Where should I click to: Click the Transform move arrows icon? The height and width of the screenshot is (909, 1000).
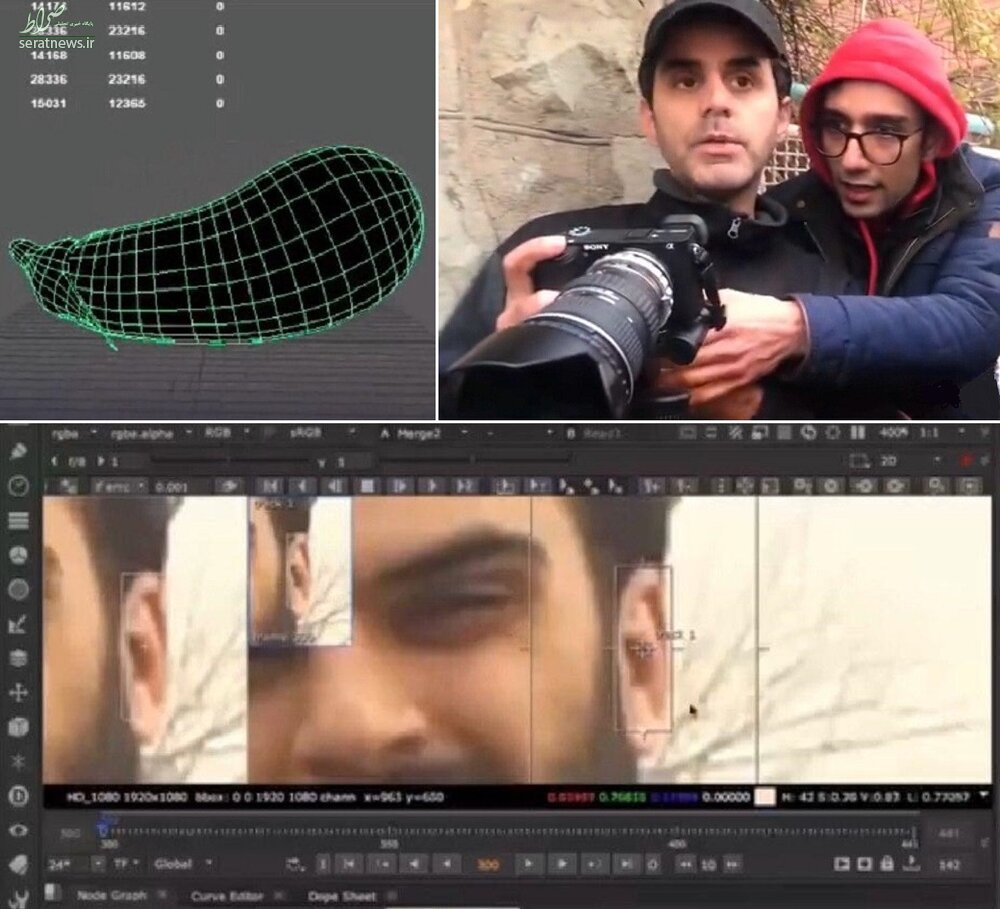point(18,692)
